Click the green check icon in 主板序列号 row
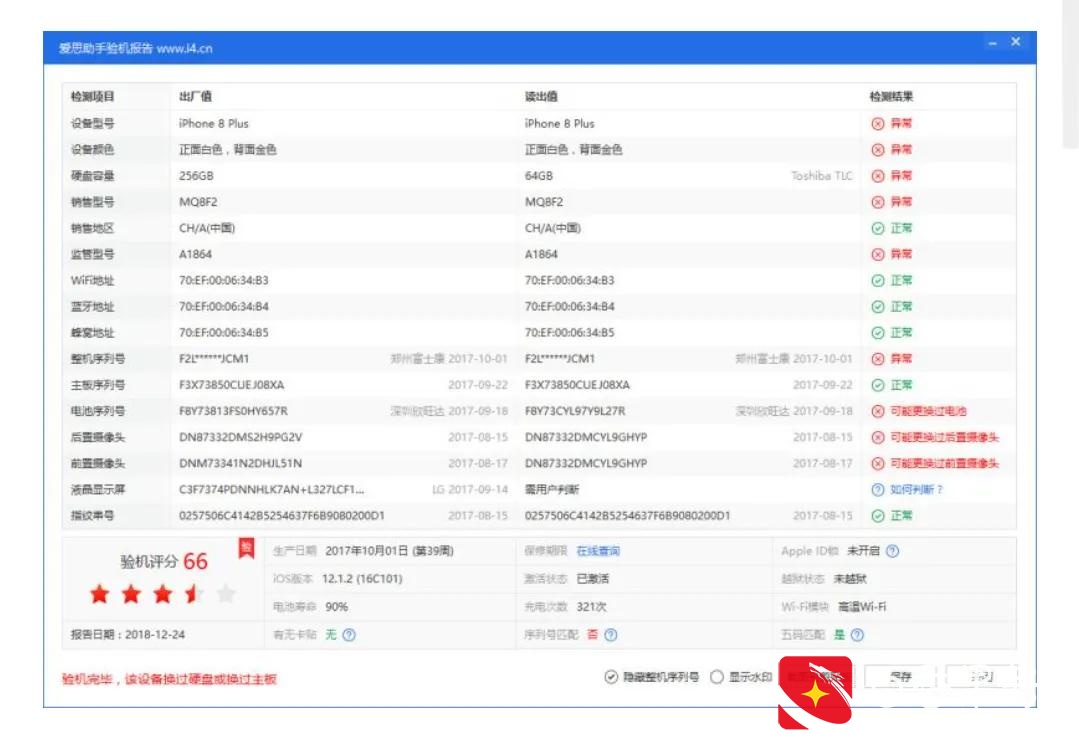The width and height of the screenshot is (1079, 738). click(x=877, y=385)
